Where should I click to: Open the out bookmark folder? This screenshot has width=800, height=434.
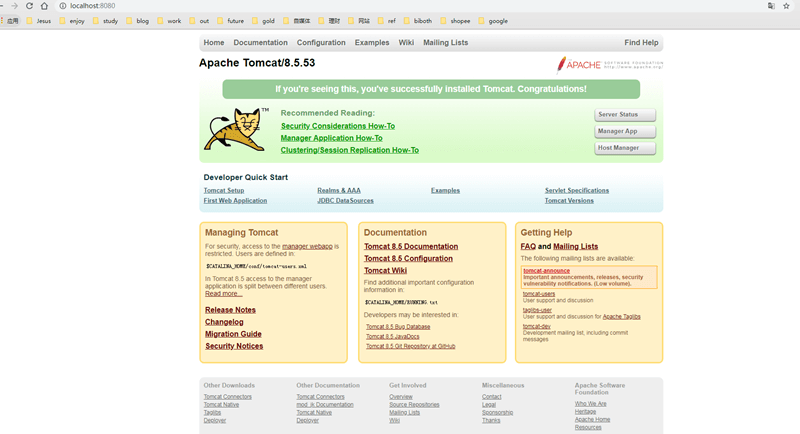point(199,21)
